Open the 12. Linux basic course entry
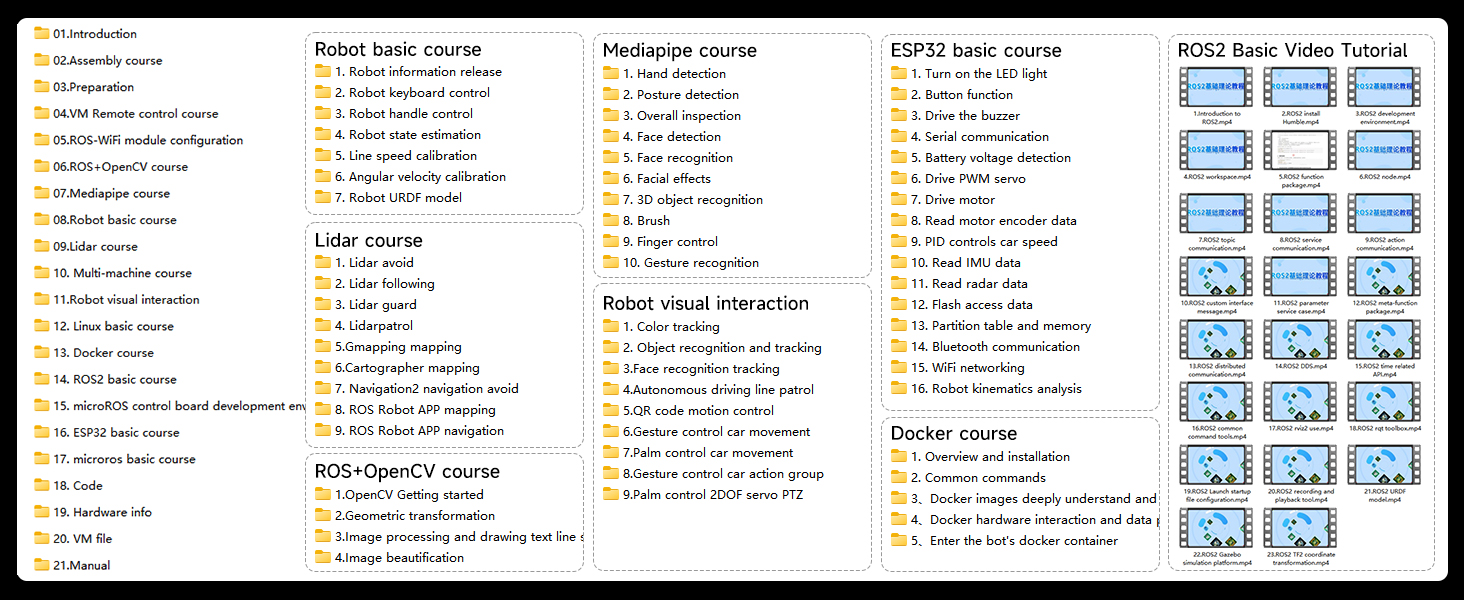The image size is (1464, 600). (114, 326)
